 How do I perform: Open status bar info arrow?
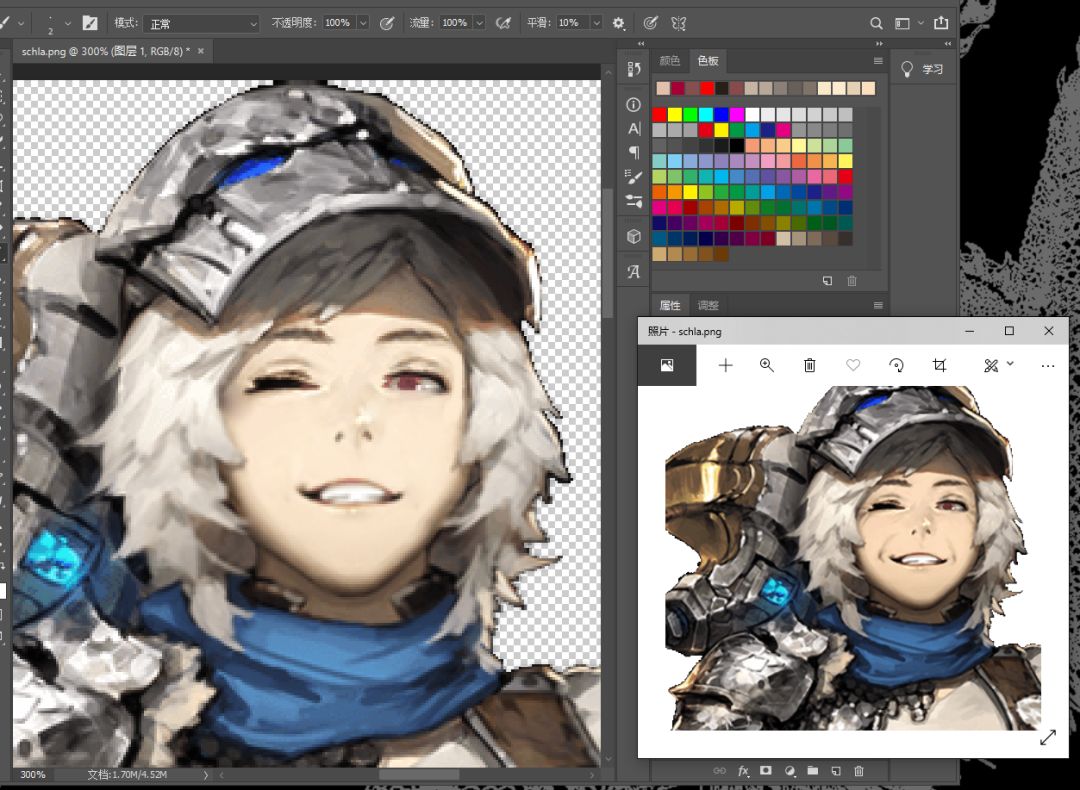[x=205, y=775]
